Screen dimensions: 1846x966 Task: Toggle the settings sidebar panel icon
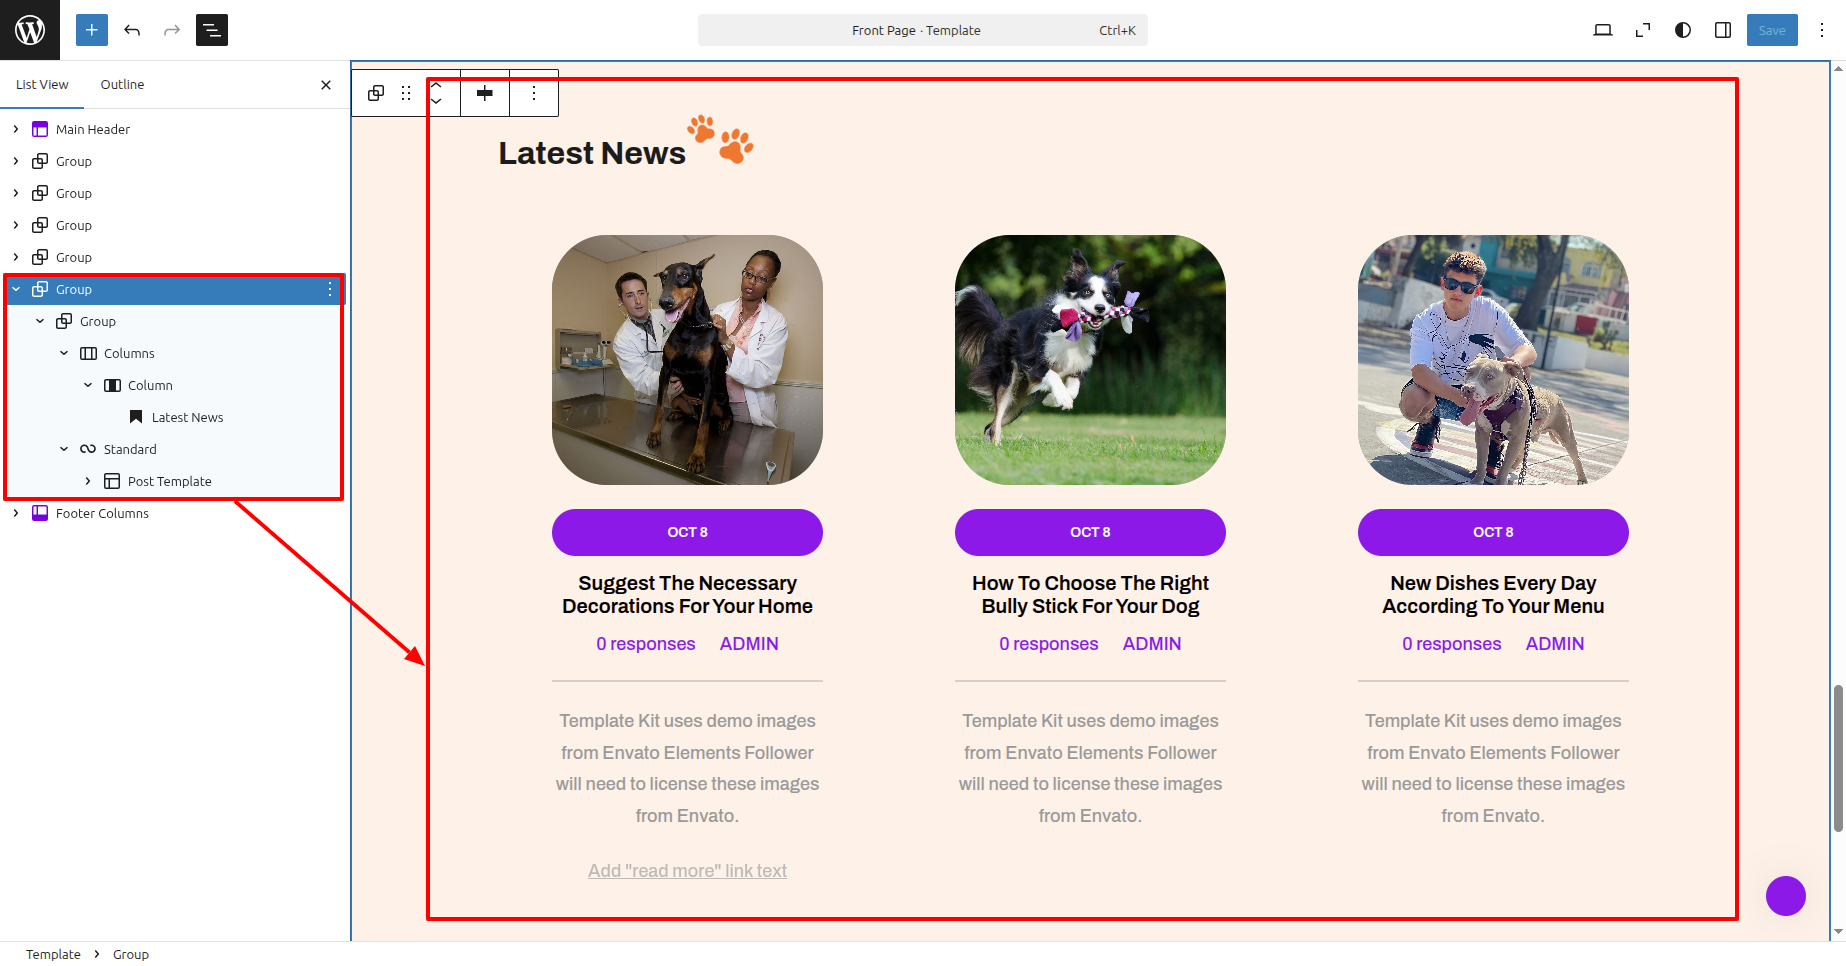(x=1723, y=30)
